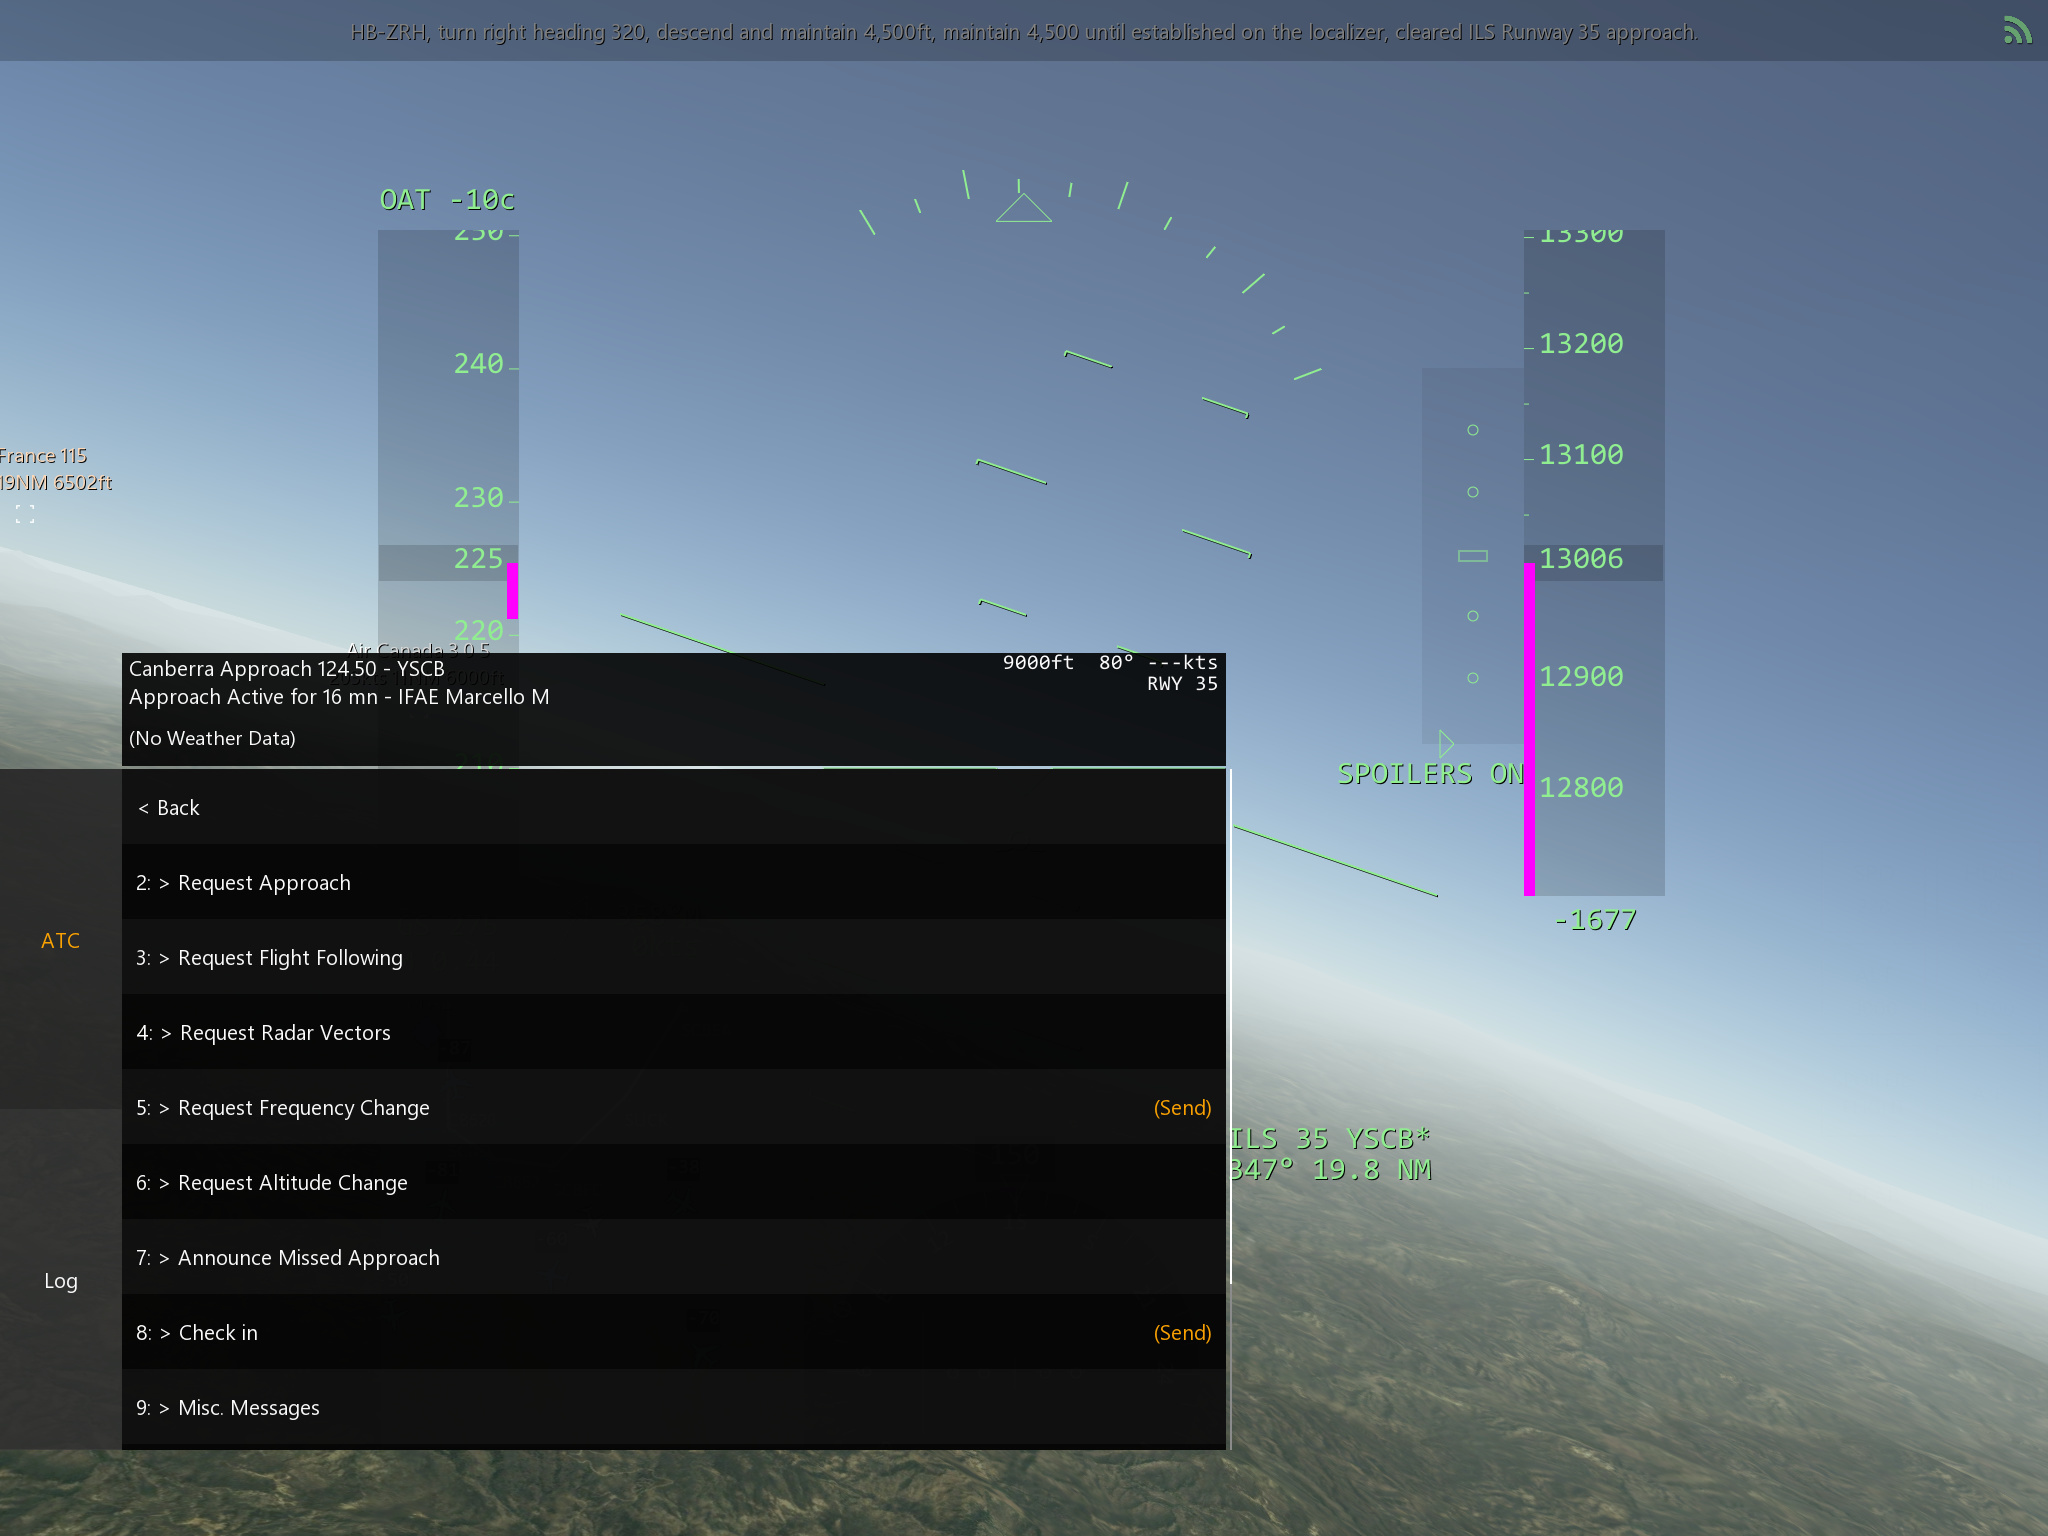This screenshot has width=2048, height=1536.
Task: Expand Request Approach submenu
Action: (x=264, y=883)
